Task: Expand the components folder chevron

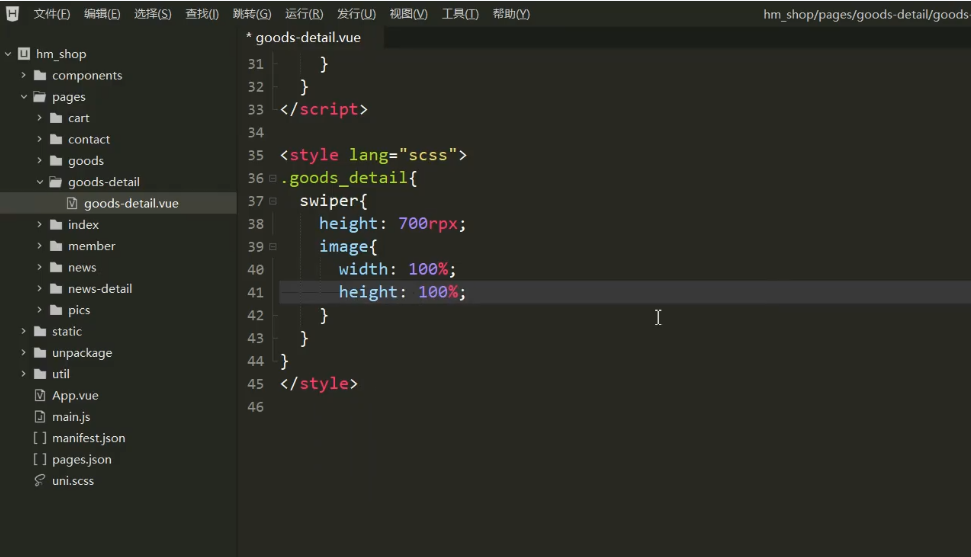Action: 24,75
